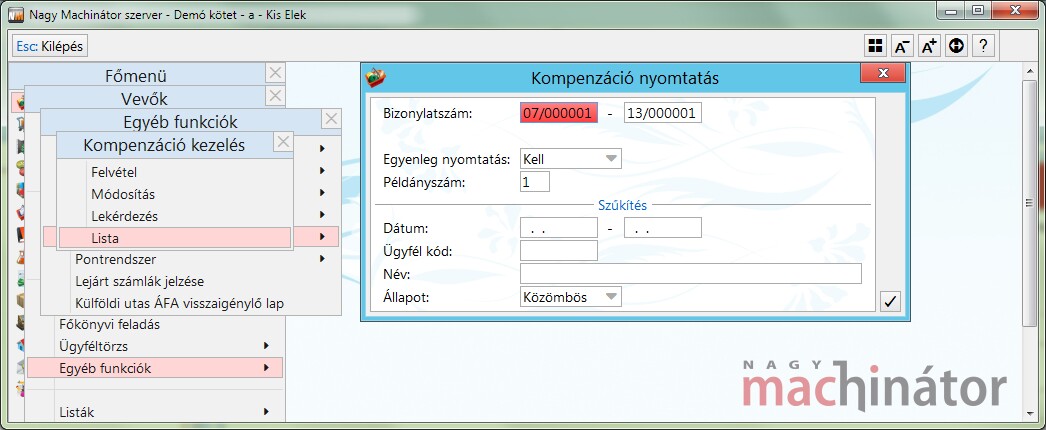
Task: Open the Pontrendszer menu entry
Action: click(115, 259)
